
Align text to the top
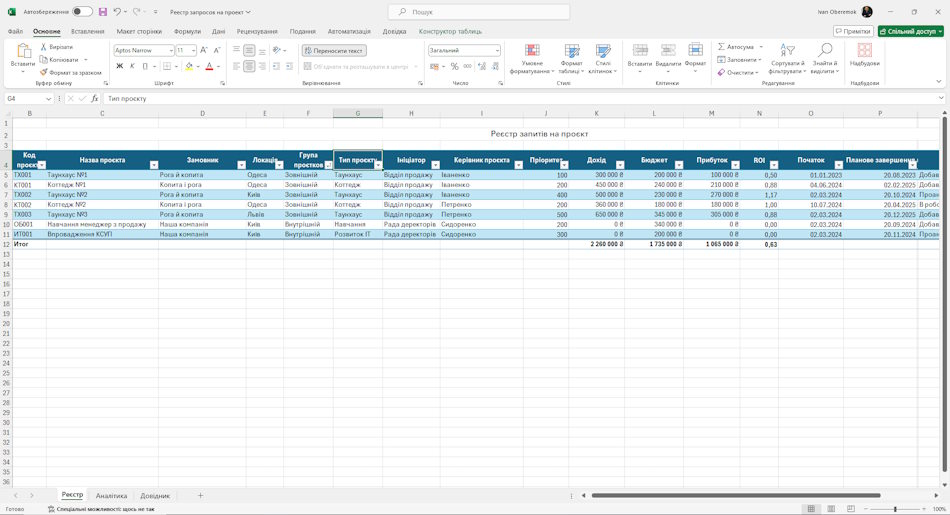236,50
